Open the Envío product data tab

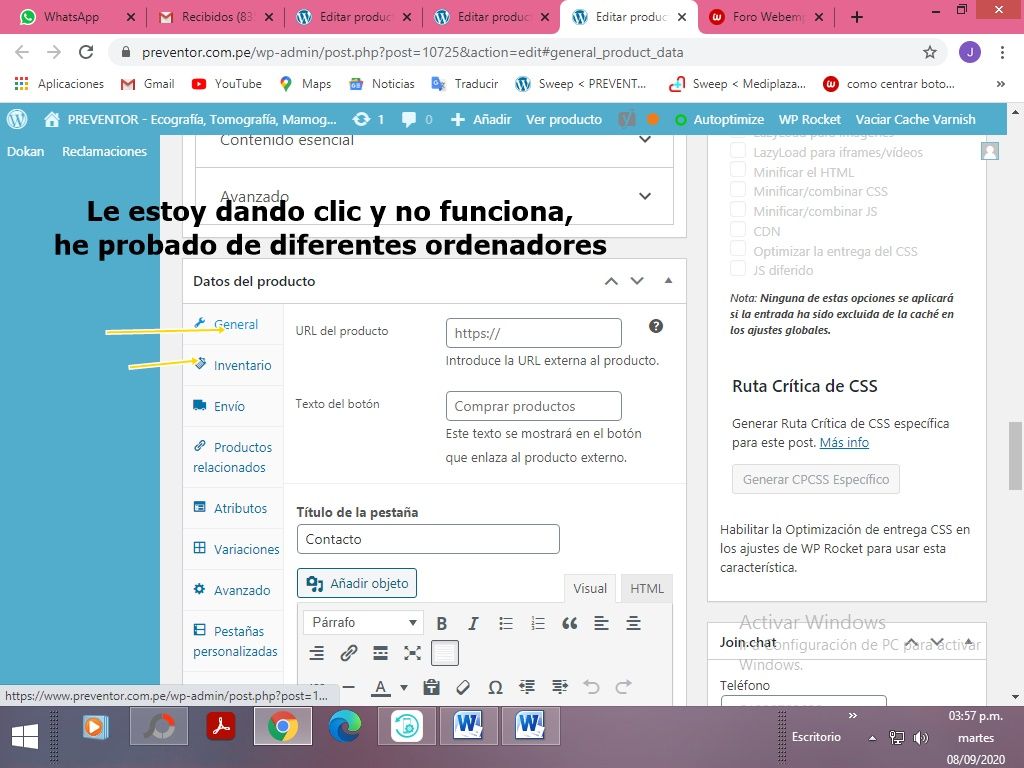[x=233, y=406]
